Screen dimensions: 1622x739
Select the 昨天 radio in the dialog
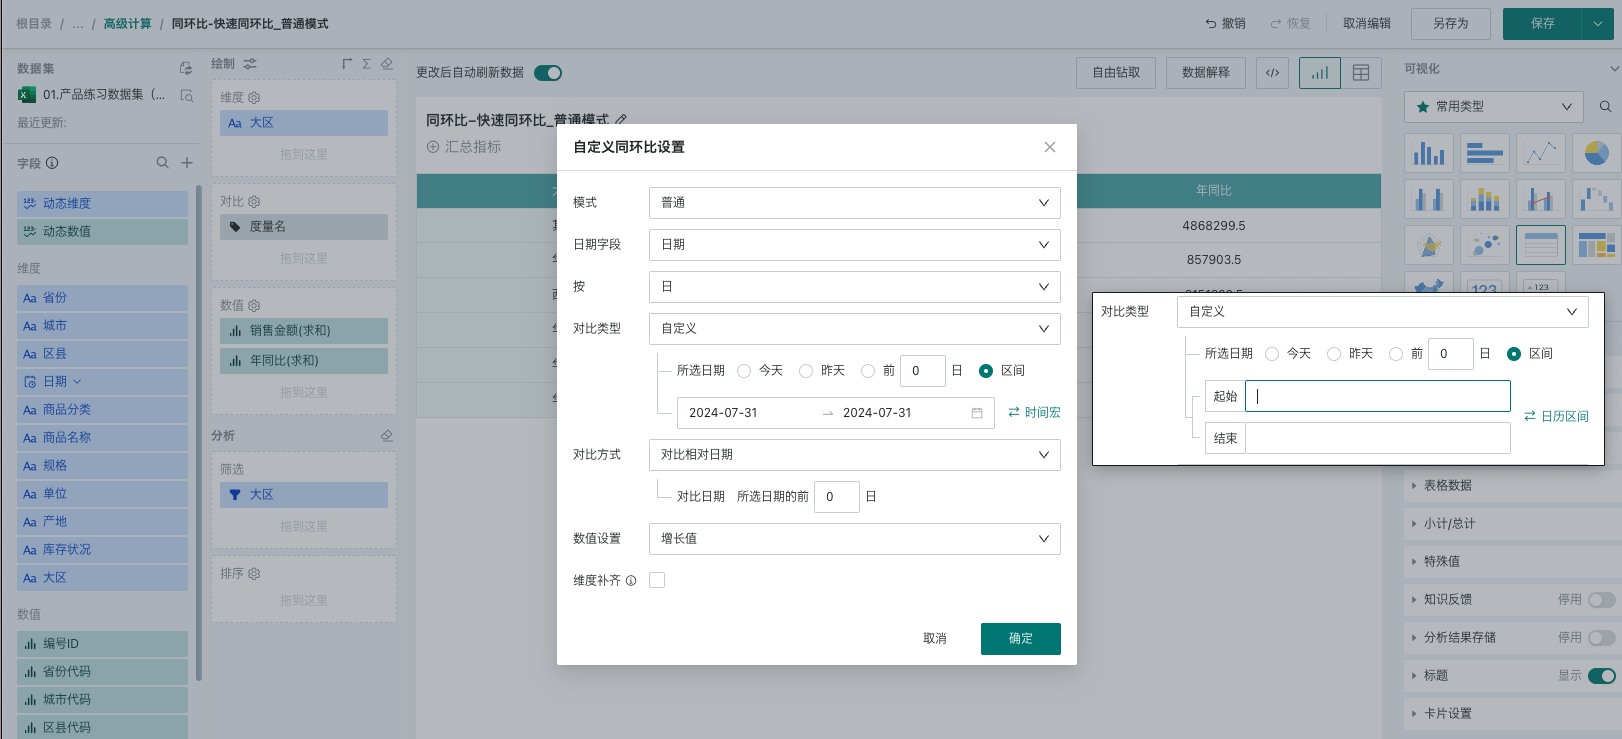806,371
